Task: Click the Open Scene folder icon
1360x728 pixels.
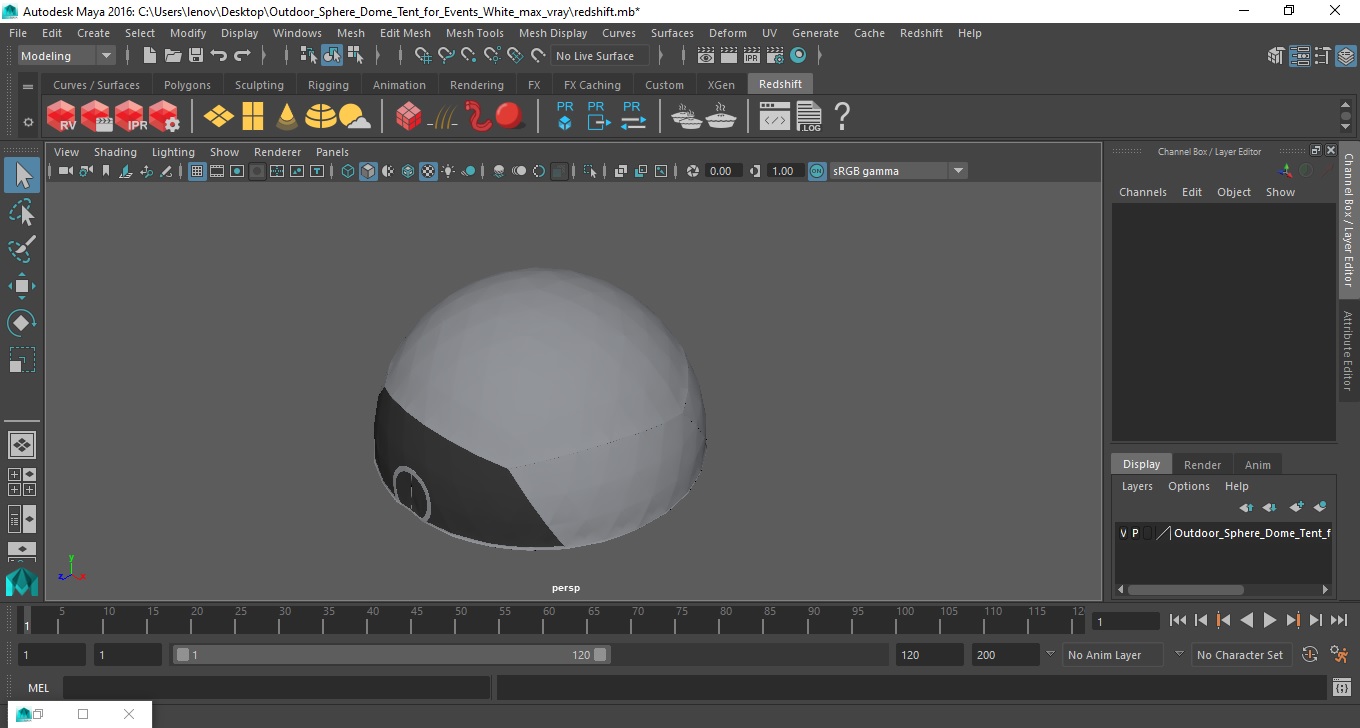Action: coord(173,56)
